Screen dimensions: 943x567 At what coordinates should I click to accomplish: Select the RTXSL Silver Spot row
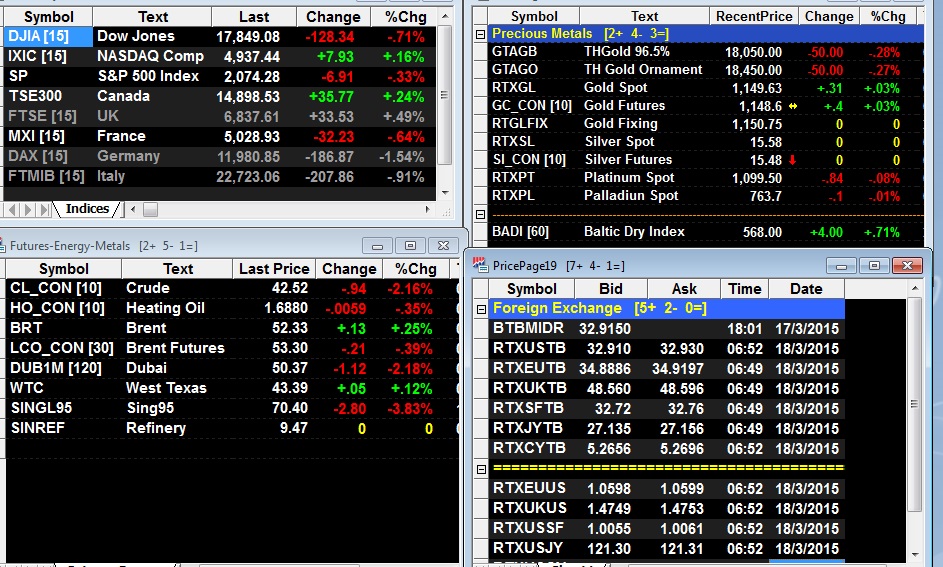click(x=705, y=142)
